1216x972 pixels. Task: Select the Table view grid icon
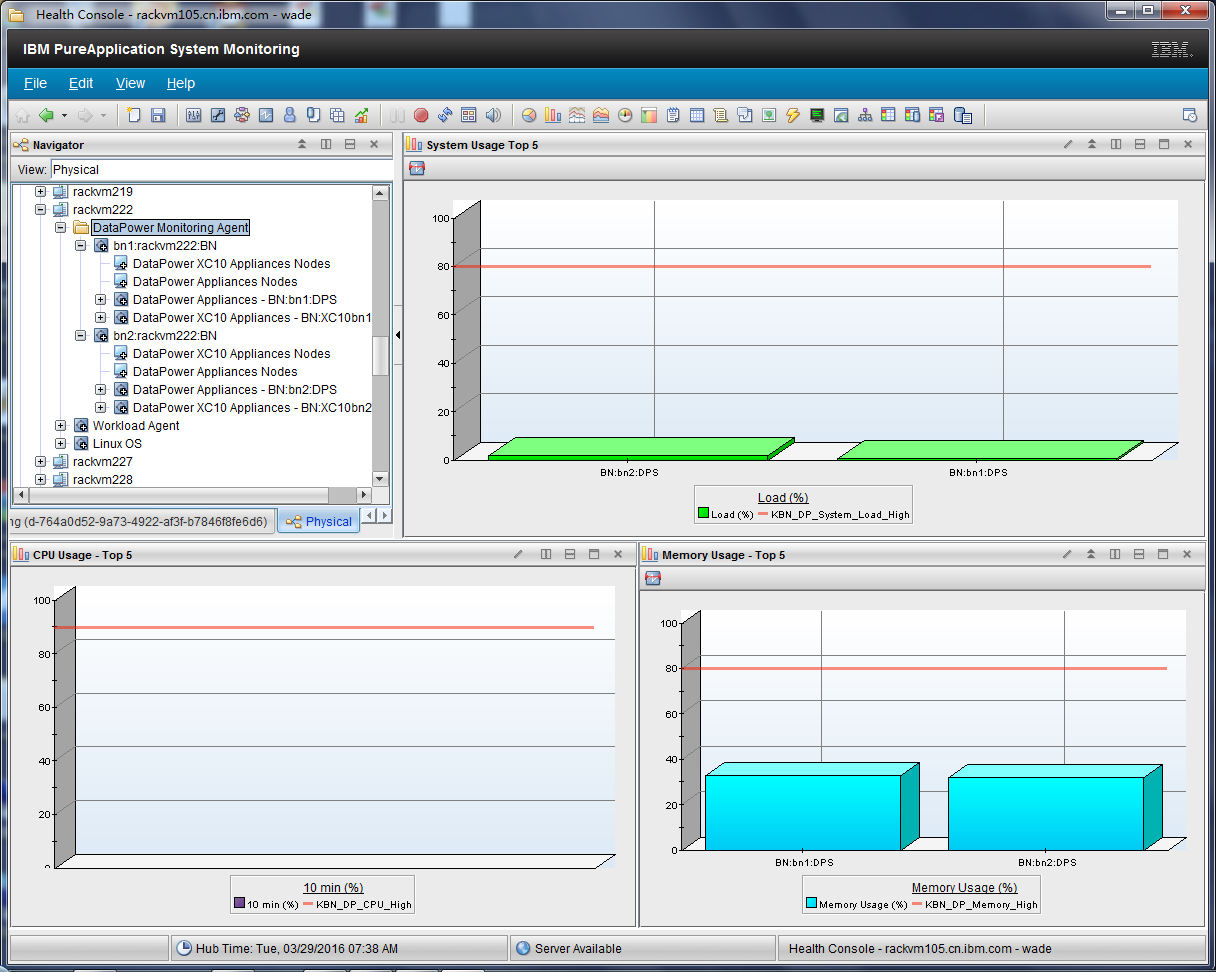[697, 115]
